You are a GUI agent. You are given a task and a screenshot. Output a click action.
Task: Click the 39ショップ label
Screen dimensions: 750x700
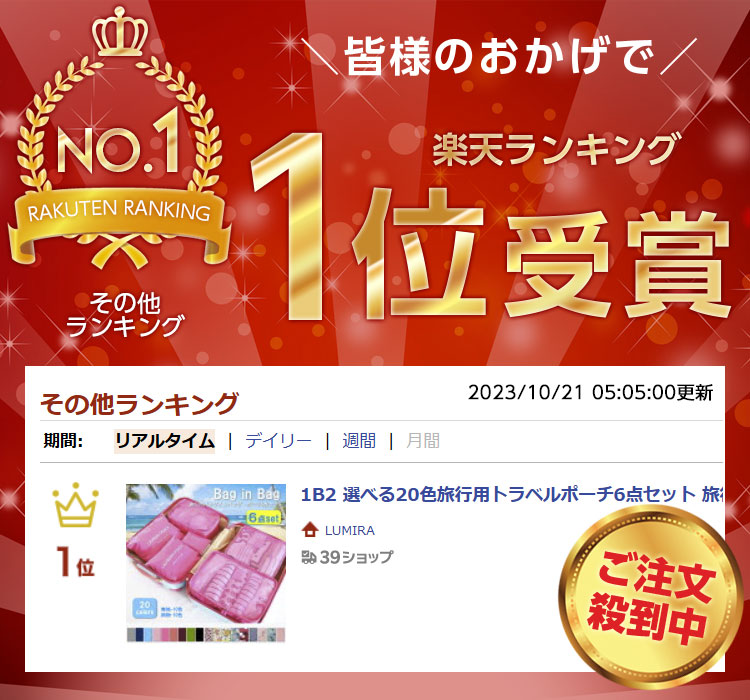[356, 557]
